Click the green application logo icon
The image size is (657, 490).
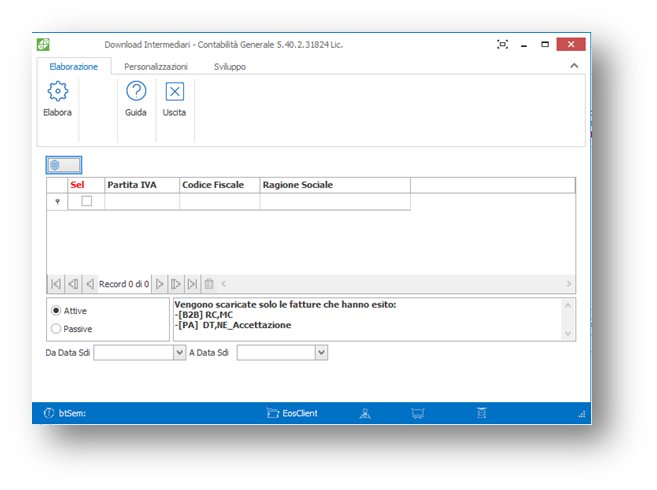[x=43, y=44]
